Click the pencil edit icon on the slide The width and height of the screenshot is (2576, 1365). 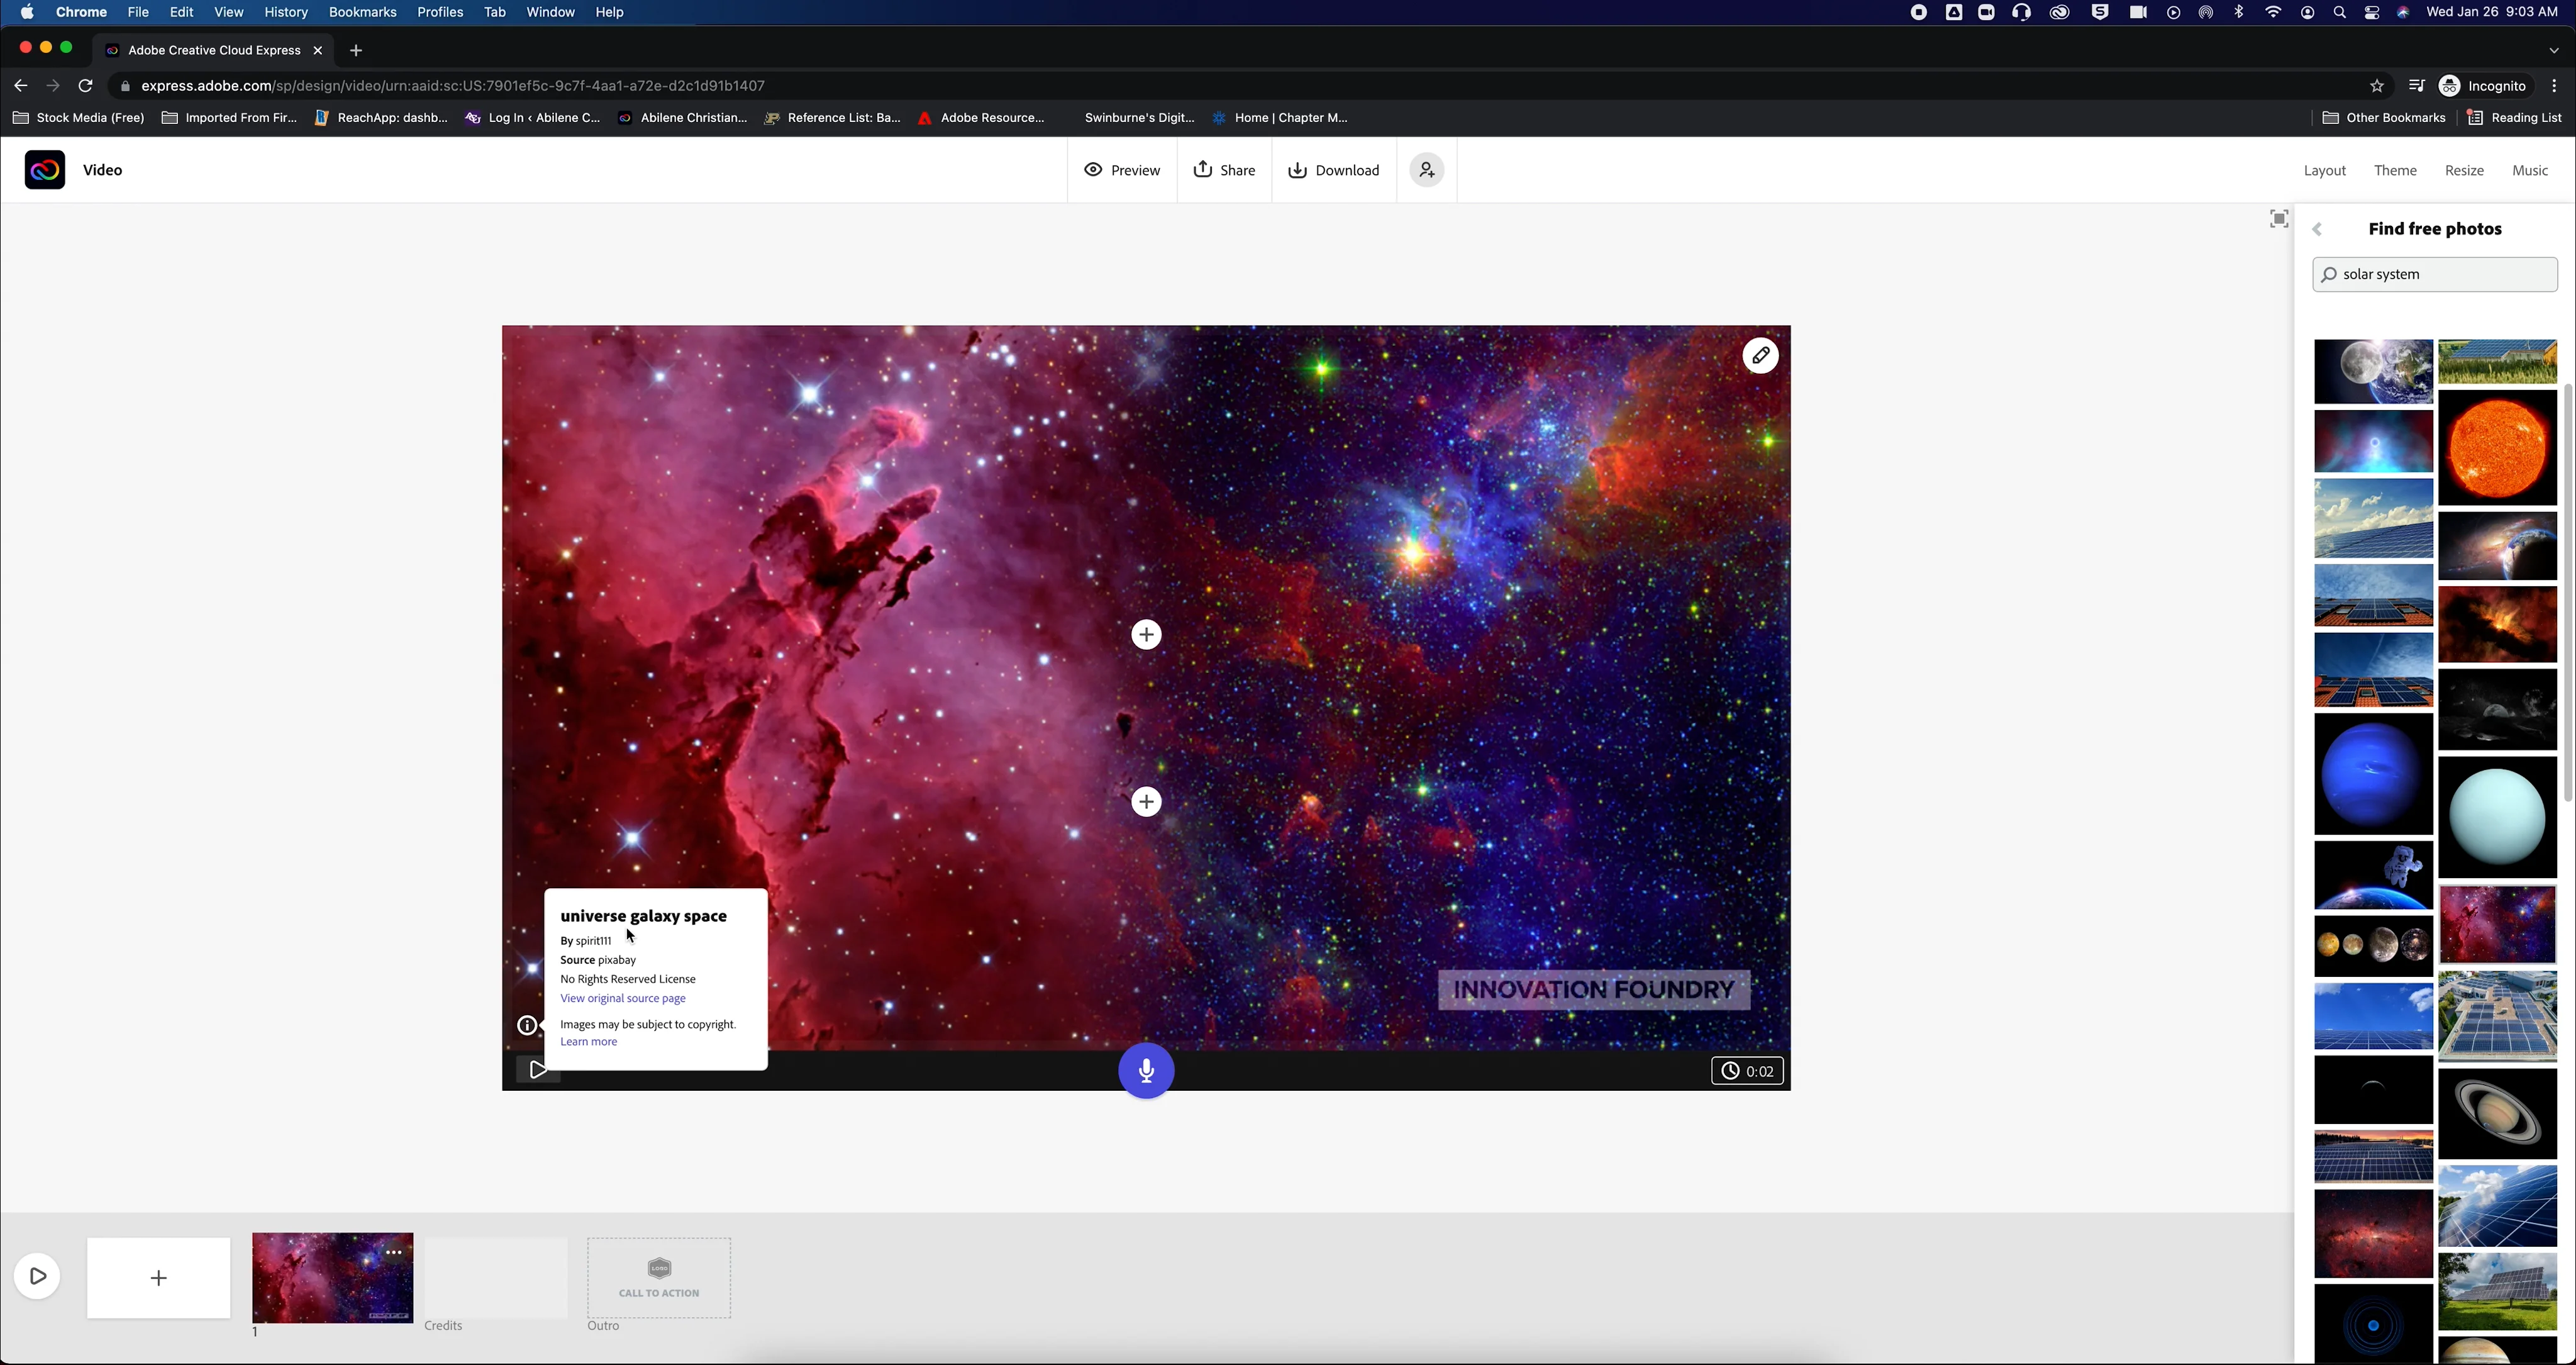click(1760, 356)
